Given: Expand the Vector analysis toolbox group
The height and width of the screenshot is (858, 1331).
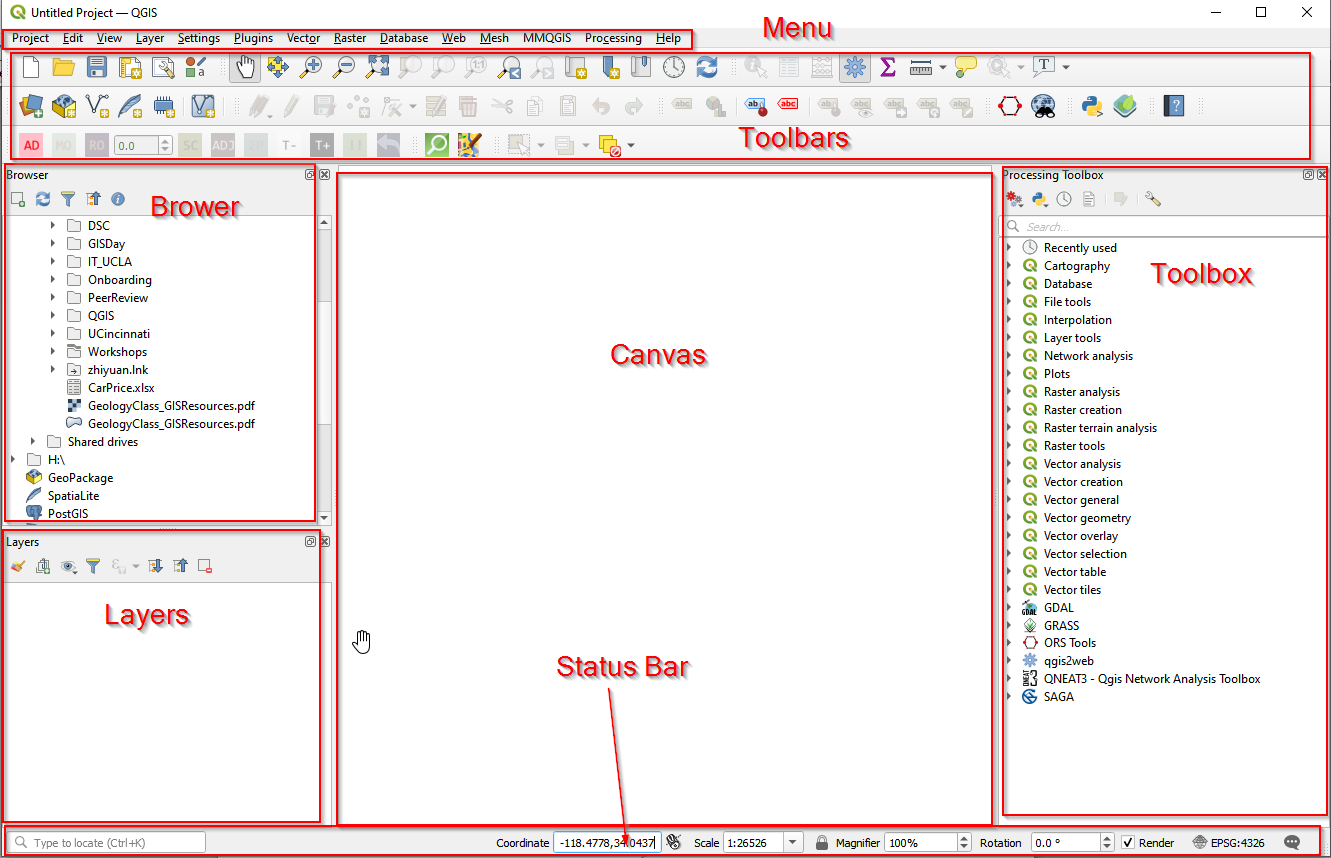Looking at the screenshot, I should coord(1009,464).
